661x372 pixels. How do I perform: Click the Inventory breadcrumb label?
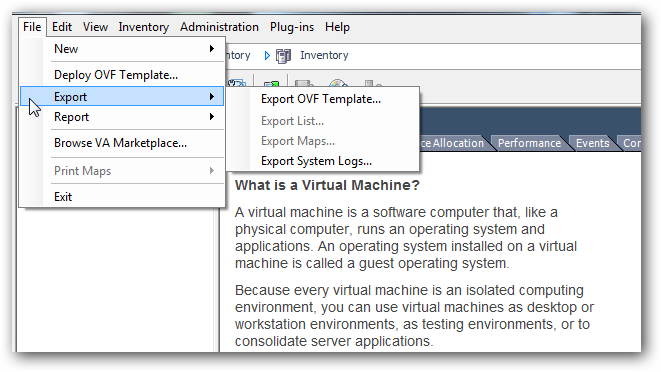[324, 55]
